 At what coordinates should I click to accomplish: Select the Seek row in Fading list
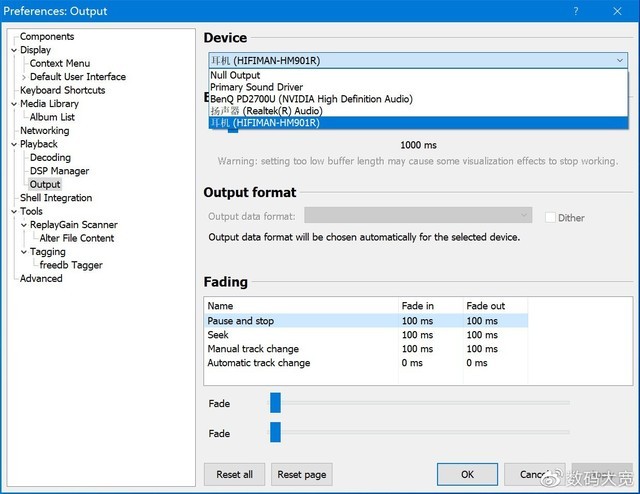coord(219,335)
